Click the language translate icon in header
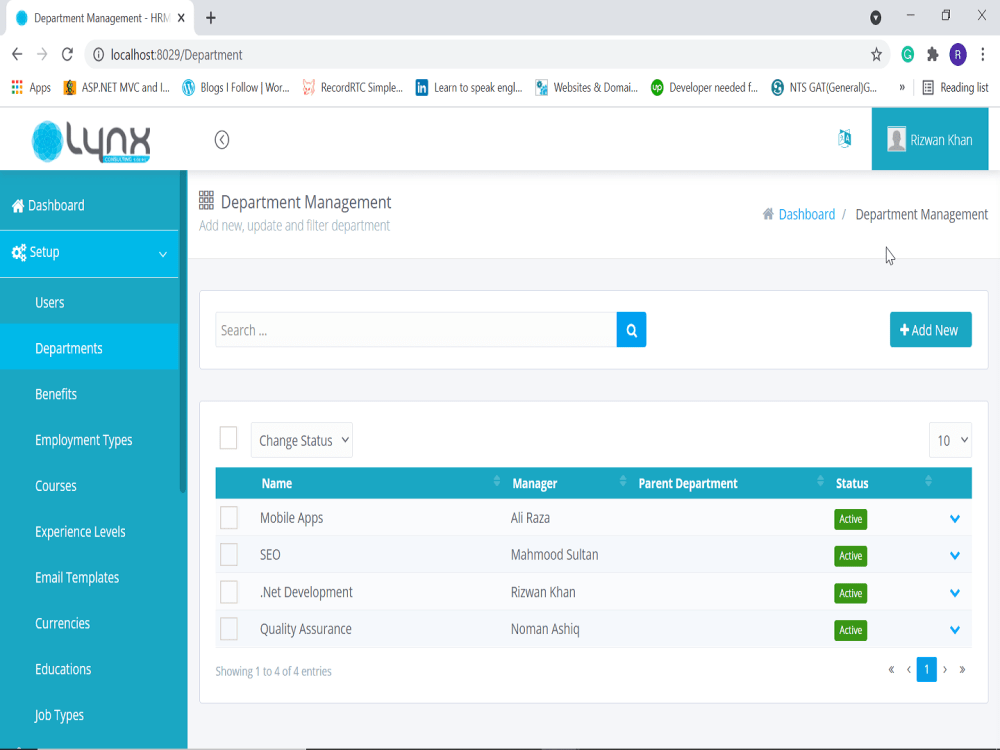 click(x=844, y=138)
